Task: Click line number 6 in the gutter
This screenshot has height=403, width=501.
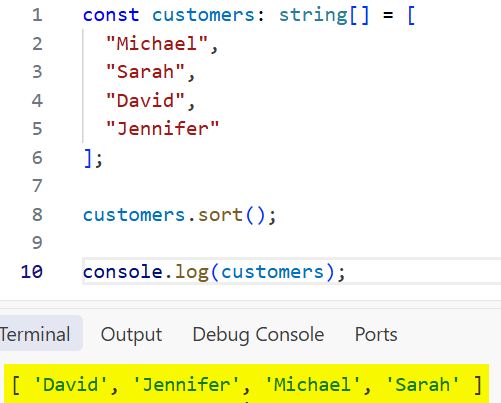Action: click(37, 158)
